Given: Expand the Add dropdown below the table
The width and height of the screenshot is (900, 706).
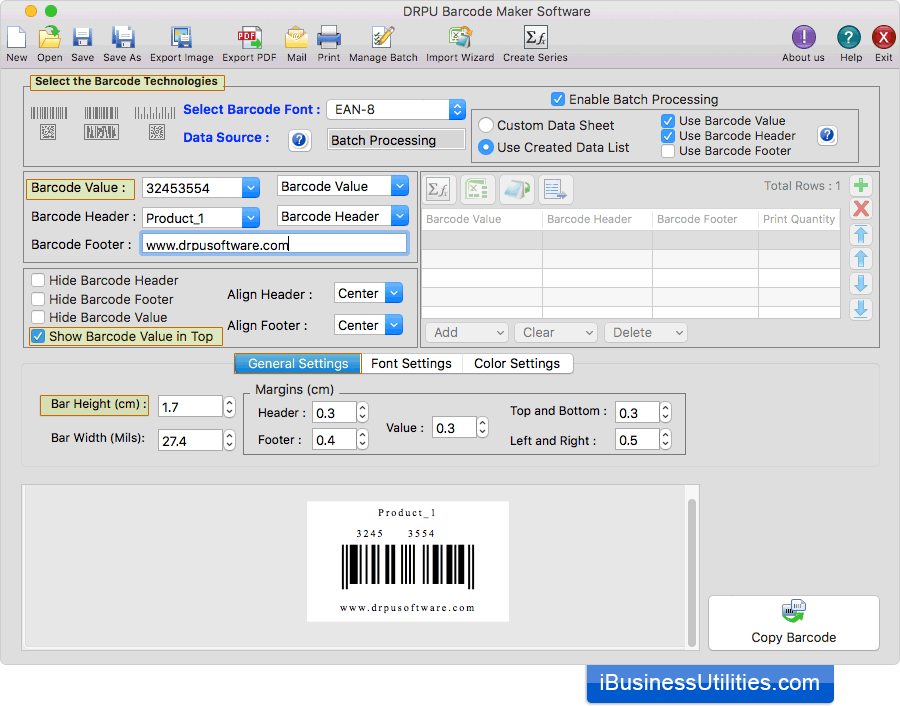Looking at the screenshot, I should (x=467, y=332).
